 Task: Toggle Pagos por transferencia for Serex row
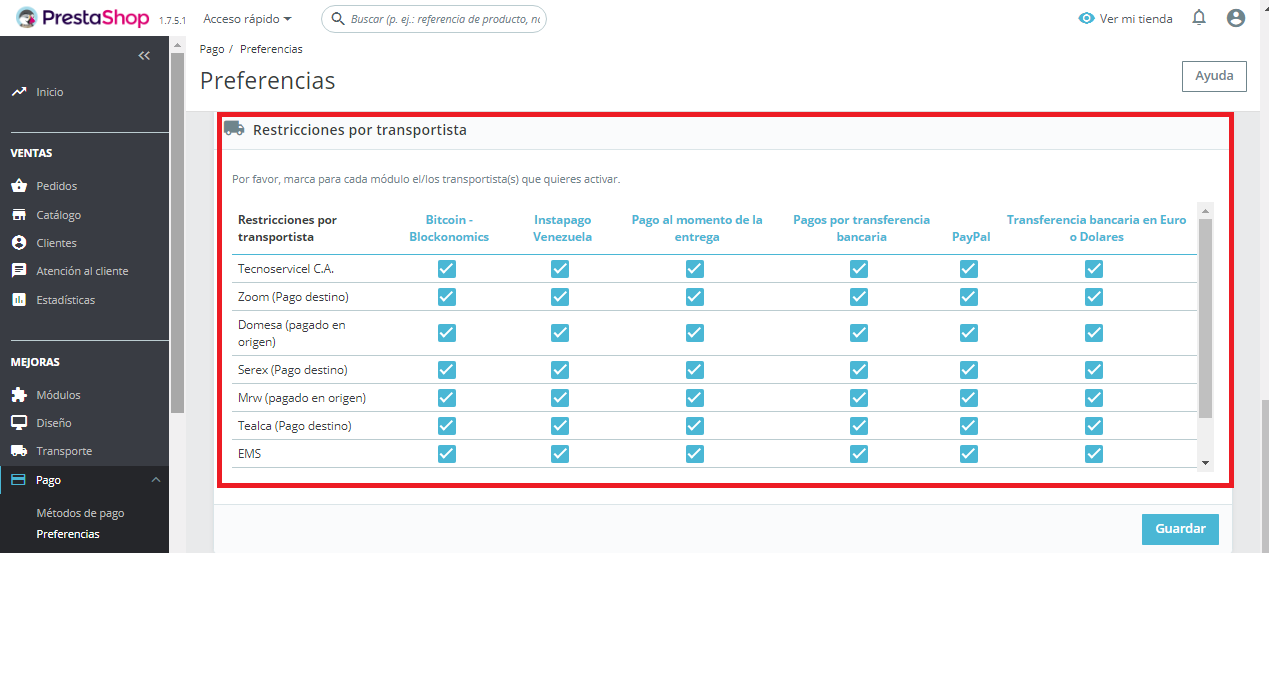(x=859, y=370)
